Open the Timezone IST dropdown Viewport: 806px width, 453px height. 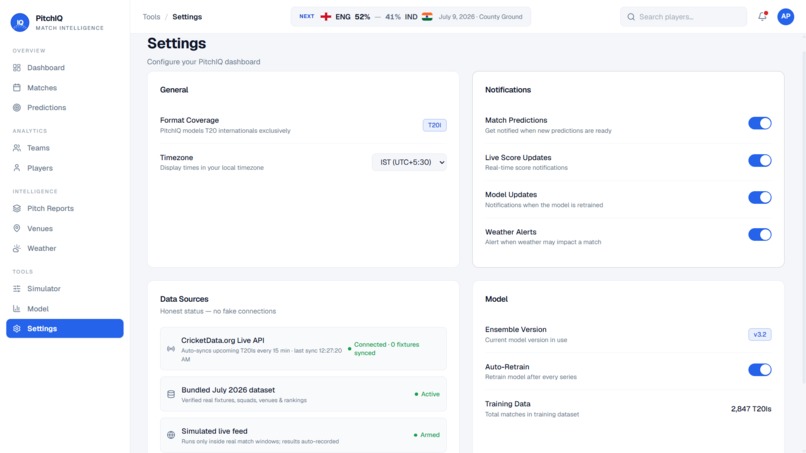[409, 162]
